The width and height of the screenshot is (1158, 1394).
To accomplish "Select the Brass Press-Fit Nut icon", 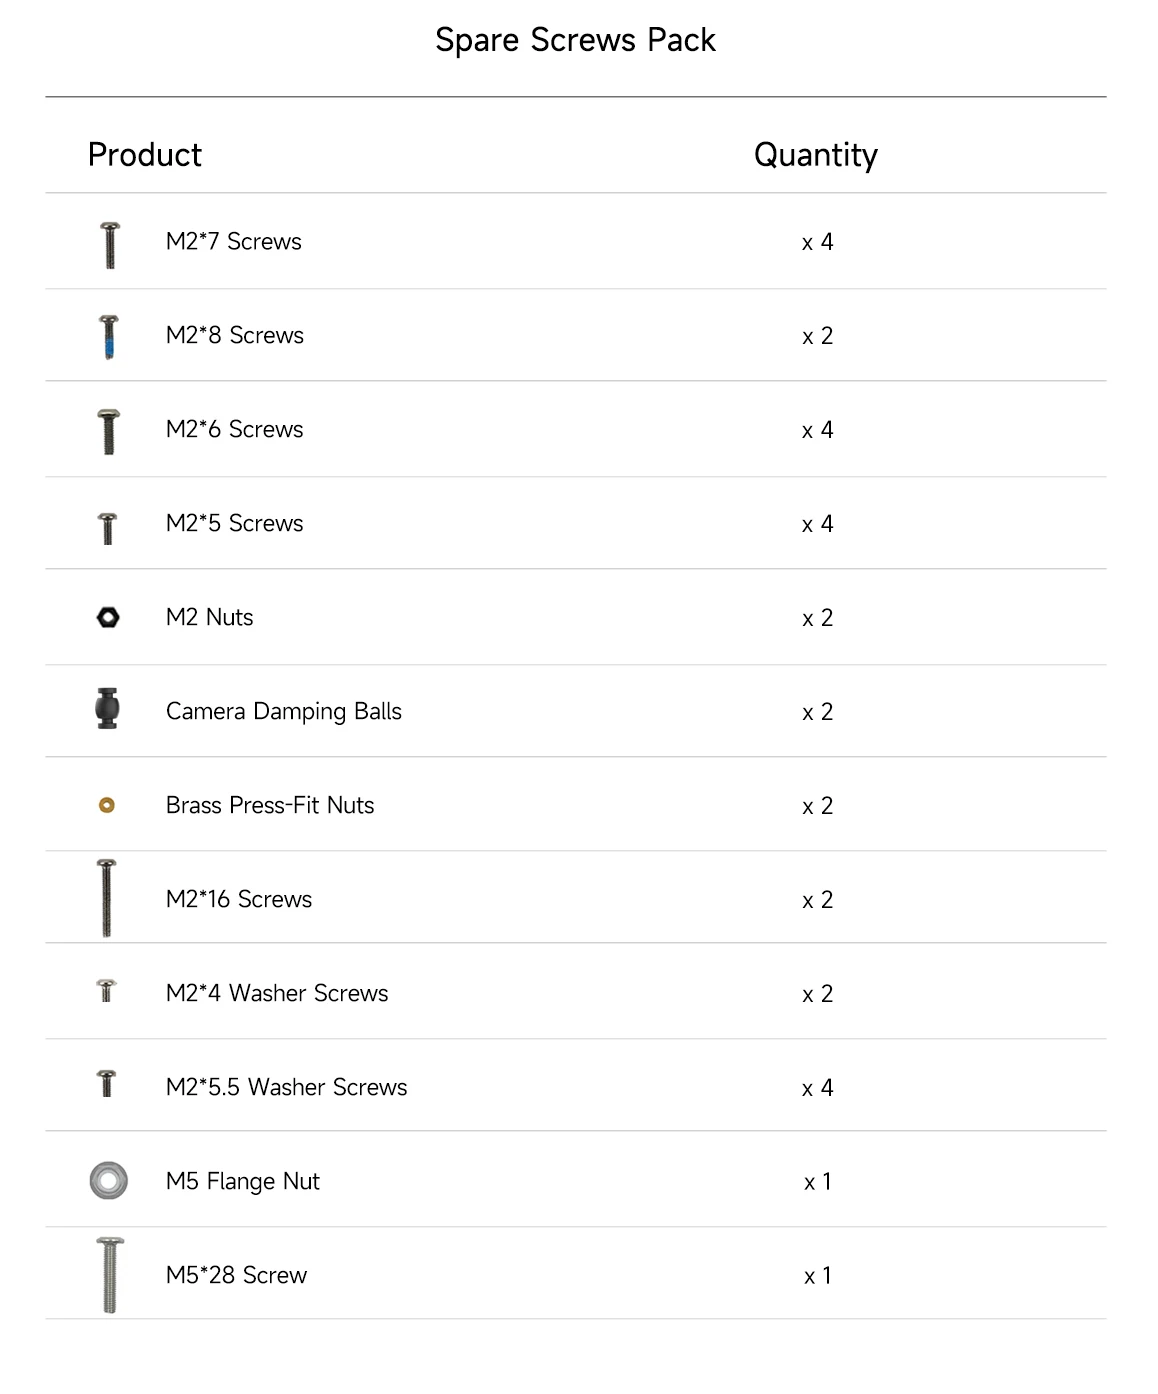I will (107, 805).
